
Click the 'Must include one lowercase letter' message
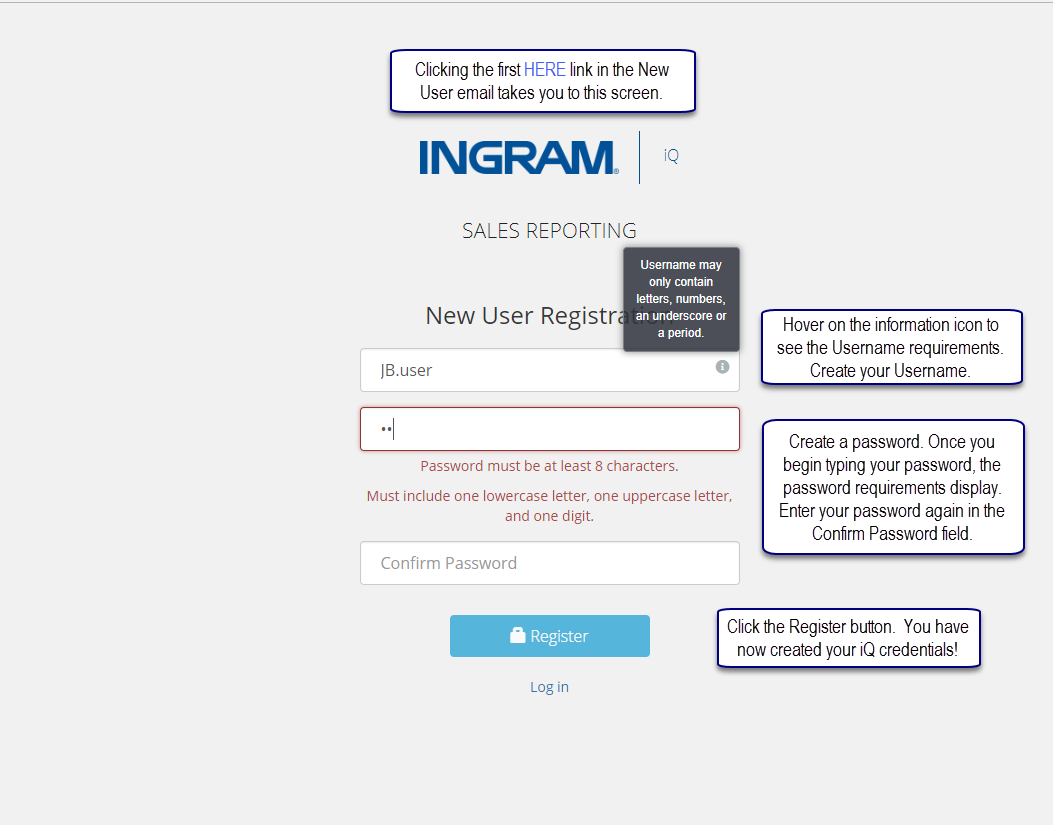(x=549, y=506)
